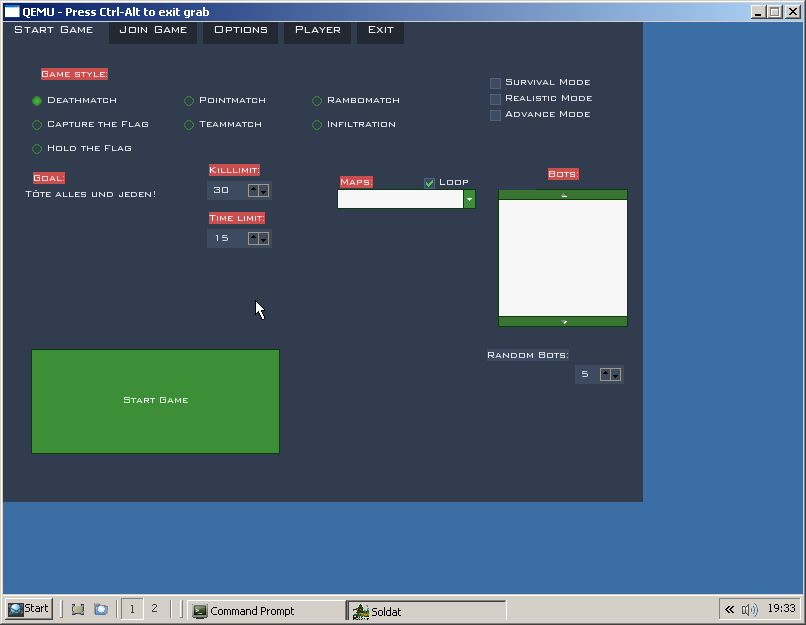Increase the Random Bots count arrow

pos(604,374)
